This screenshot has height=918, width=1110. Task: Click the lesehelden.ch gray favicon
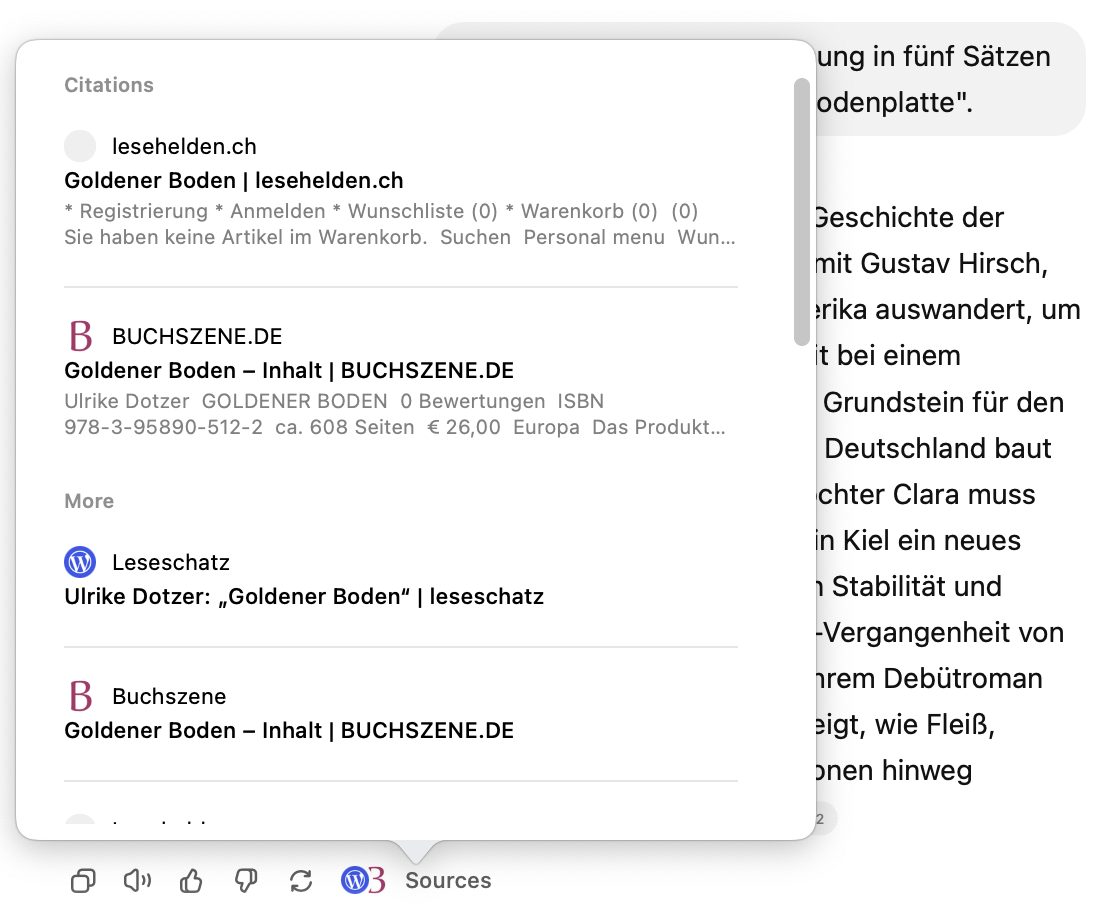pyautogui.click(x=80, y=146)
